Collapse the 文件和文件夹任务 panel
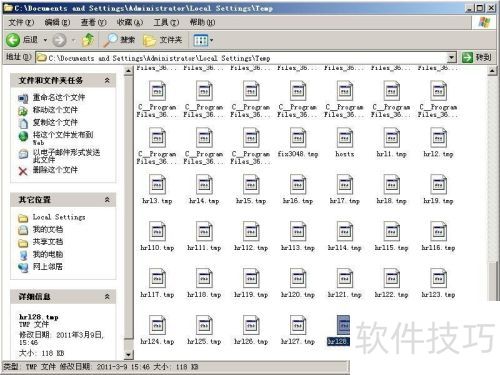The image size is (500, 375). 107,80
